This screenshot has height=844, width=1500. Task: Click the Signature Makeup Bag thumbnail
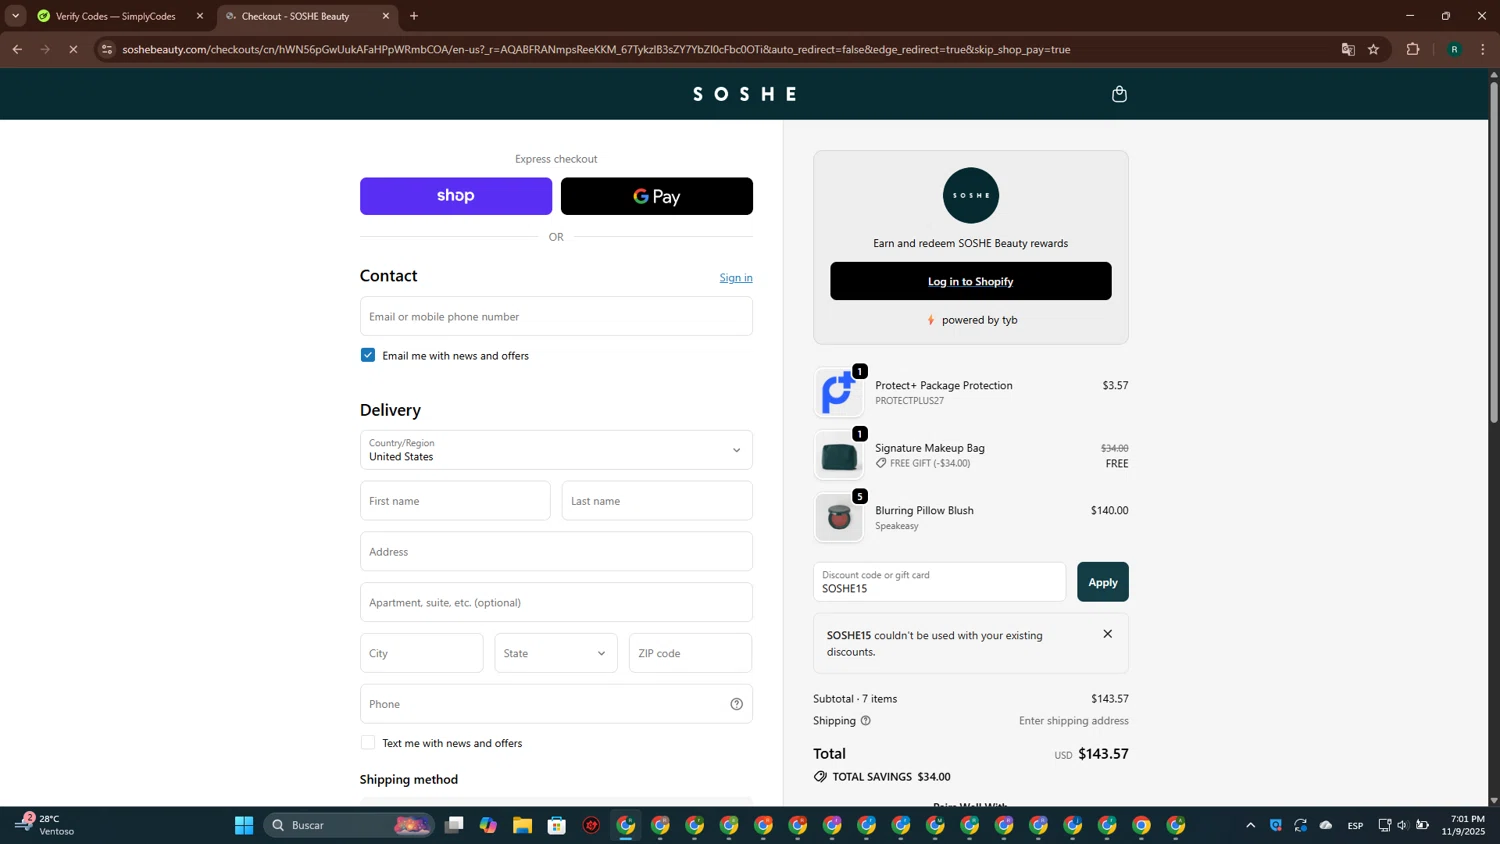coord(838,455)
